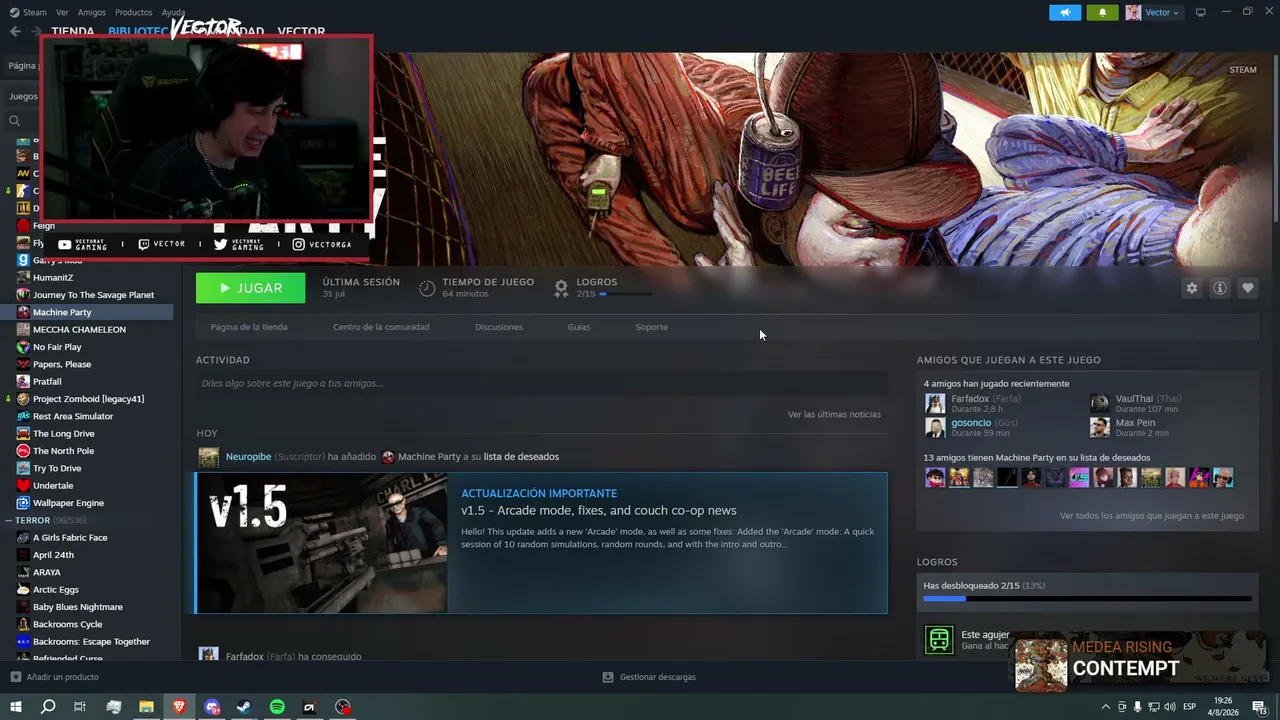Type field: Diles algo sobre este juego

[541, 383]
